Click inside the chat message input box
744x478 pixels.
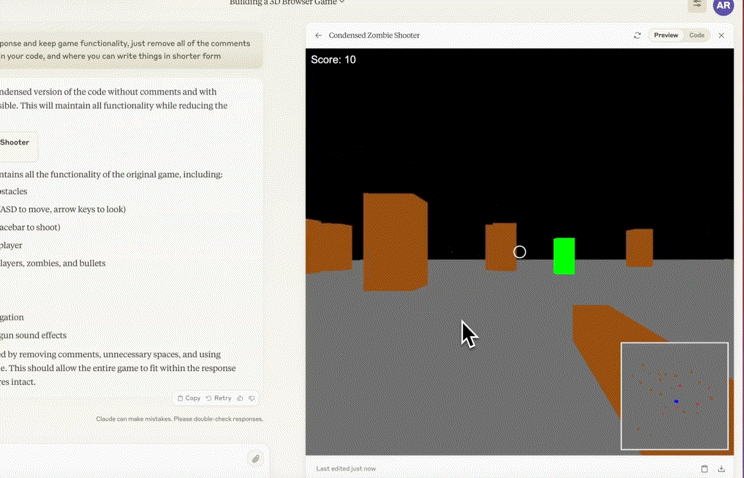pos(120,458)
